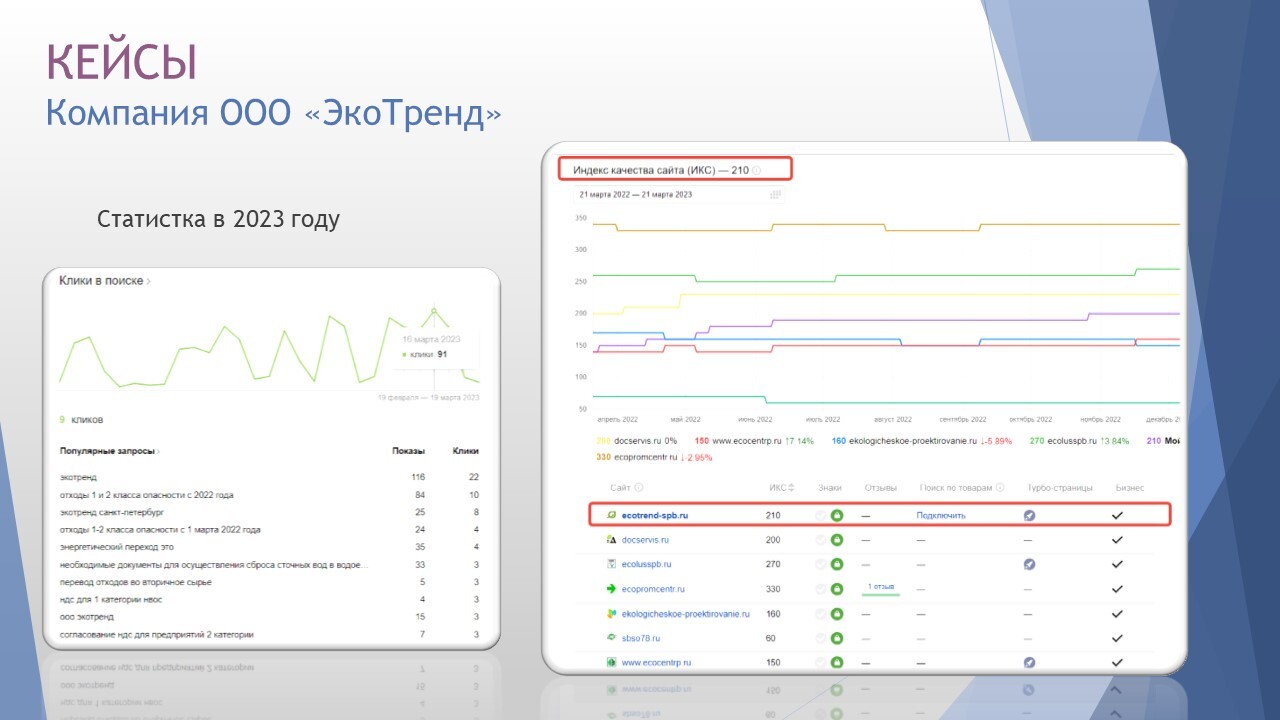The height and width of the screenshot is (720, 1280).
Task: Click the turbo-pages rocket icon for ecotrend-spb.ru
Action: click(x=1029, y=515)
